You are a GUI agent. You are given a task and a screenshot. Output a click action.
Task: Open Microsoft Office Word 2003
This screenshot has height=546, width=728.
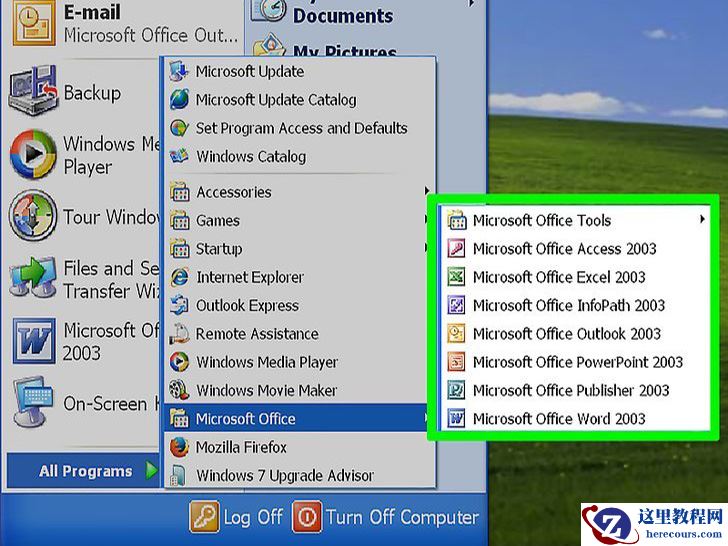(x=574, y=418)
